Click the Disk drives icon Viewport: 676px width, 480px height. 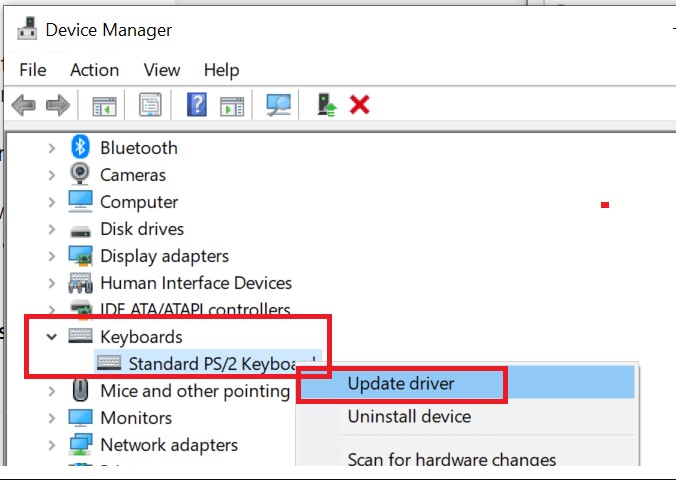[x=80, y=231]
